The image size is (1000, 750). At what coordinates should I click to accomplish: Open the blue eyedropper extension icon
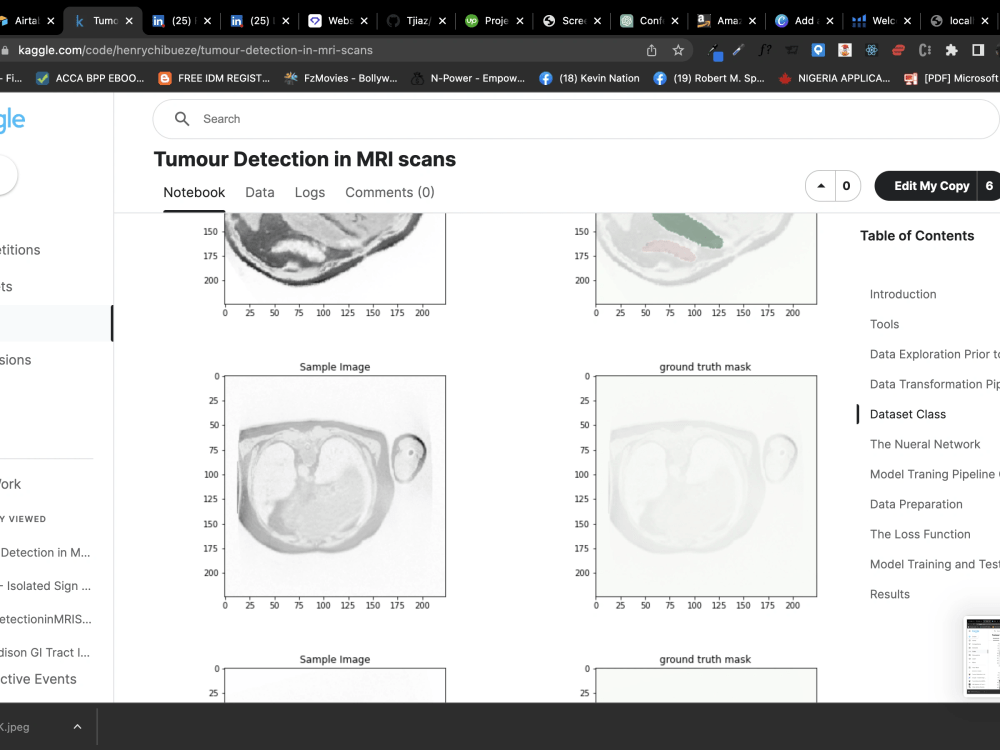(x=739, y=50)
